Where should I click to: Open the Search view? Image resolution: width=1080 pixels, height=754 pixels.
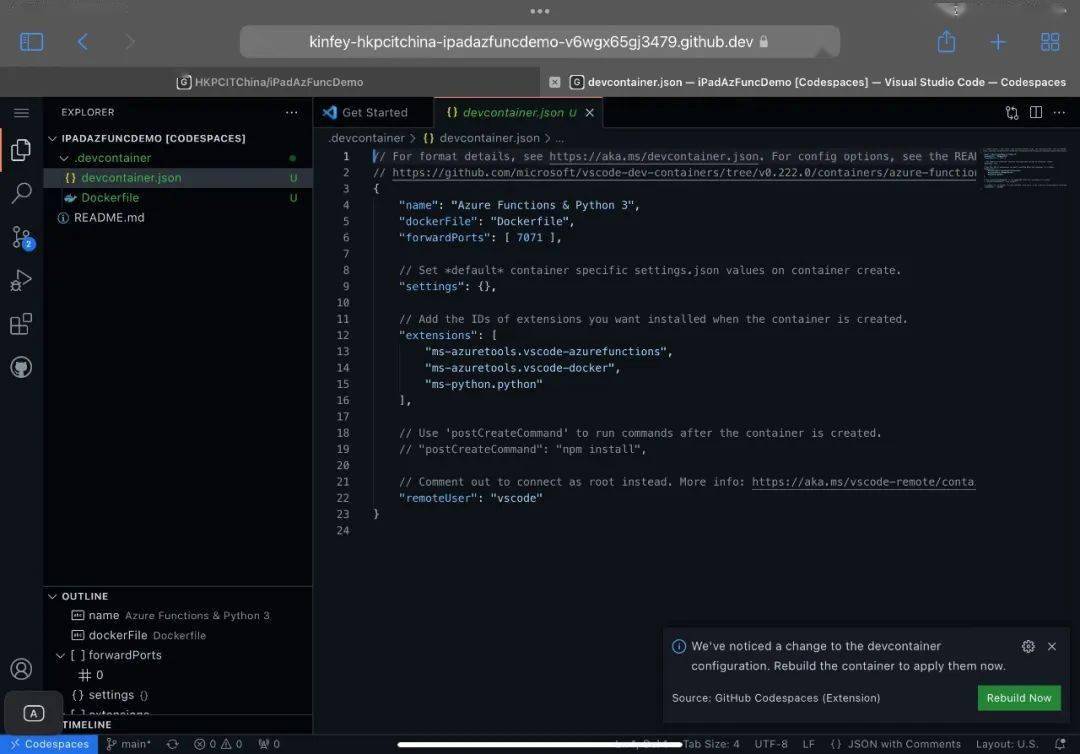pyautogui.click(x=21, y=192)
